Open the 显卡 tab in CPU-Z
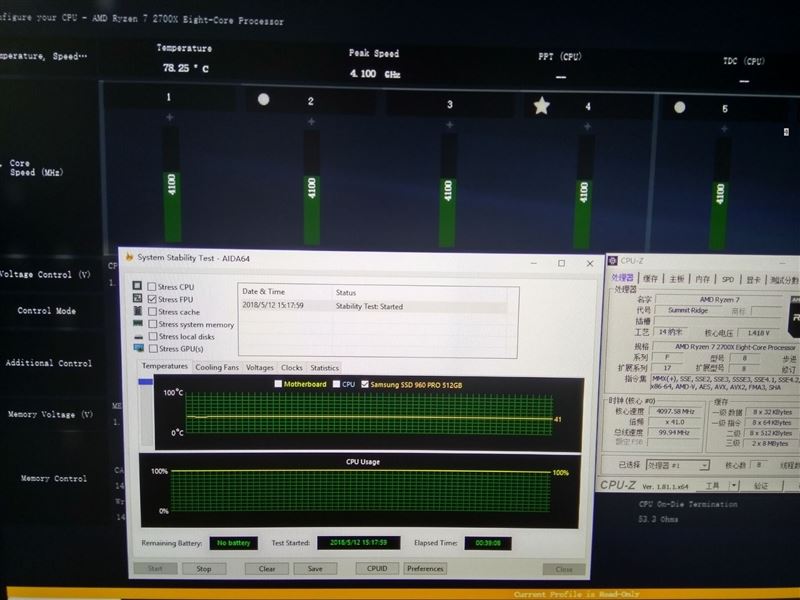Viewport: 800px width, 600px height. tap(753, 280)
